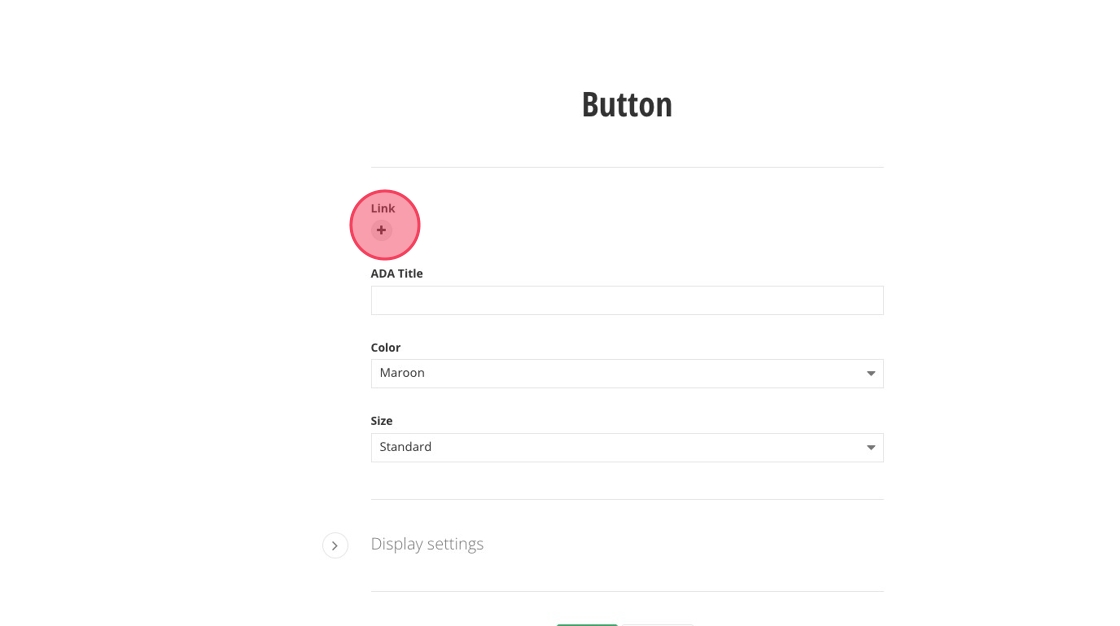Screen dimensions: 1120x626
Task: Select the Standard value text
Action: 406,447
